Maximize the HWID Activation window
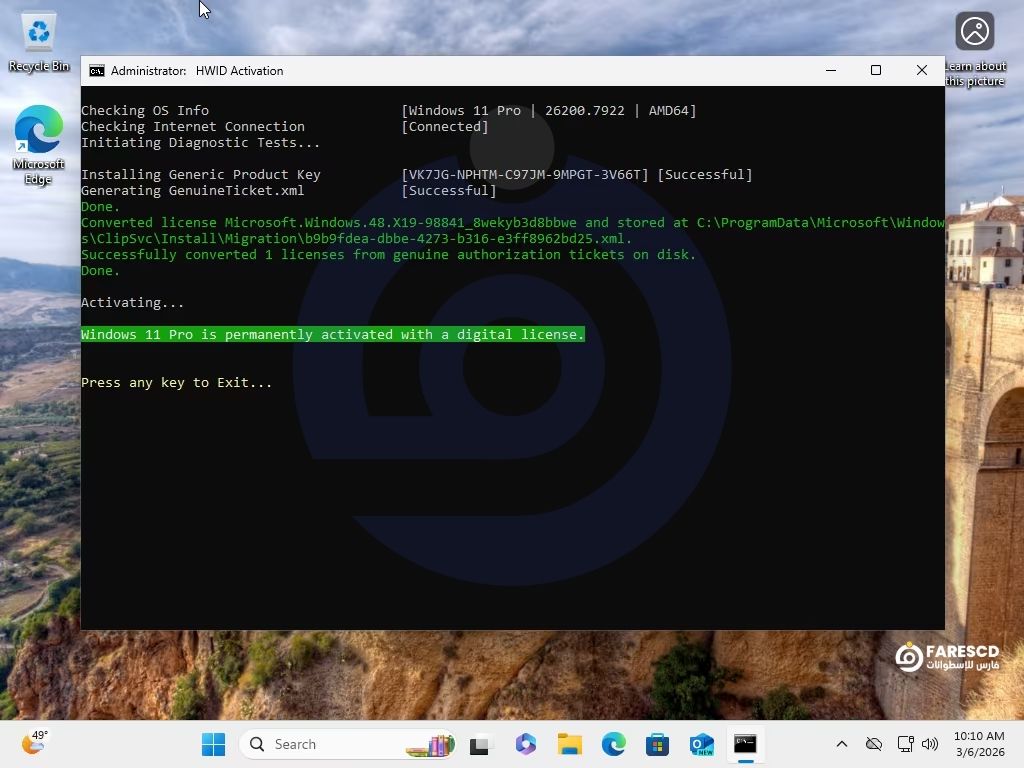 [x=876, y=70]
